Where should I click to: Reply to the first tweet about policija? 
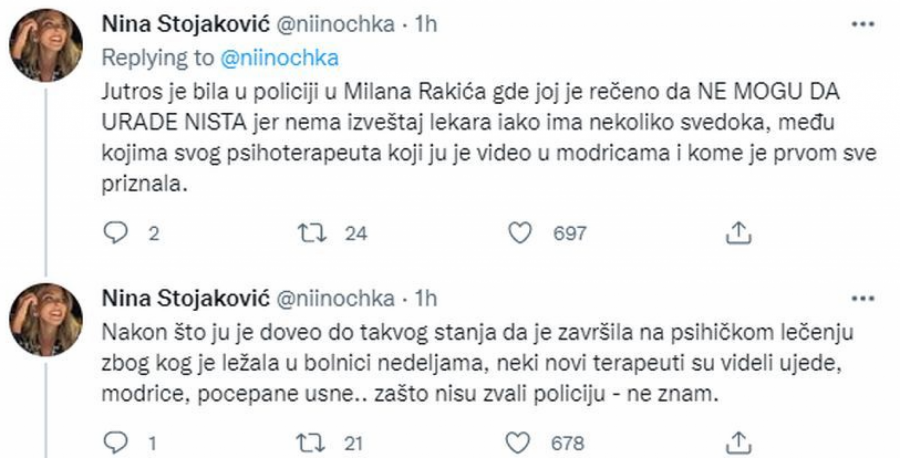(x=117, y=233)
